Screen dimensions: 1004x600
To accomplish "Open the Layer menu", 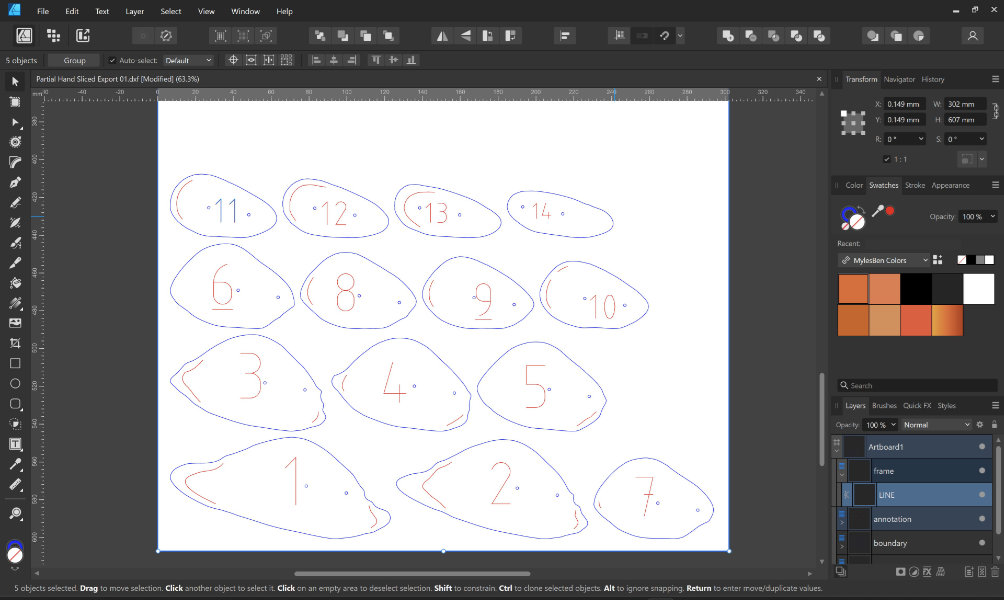I will [x=134, y=11].
